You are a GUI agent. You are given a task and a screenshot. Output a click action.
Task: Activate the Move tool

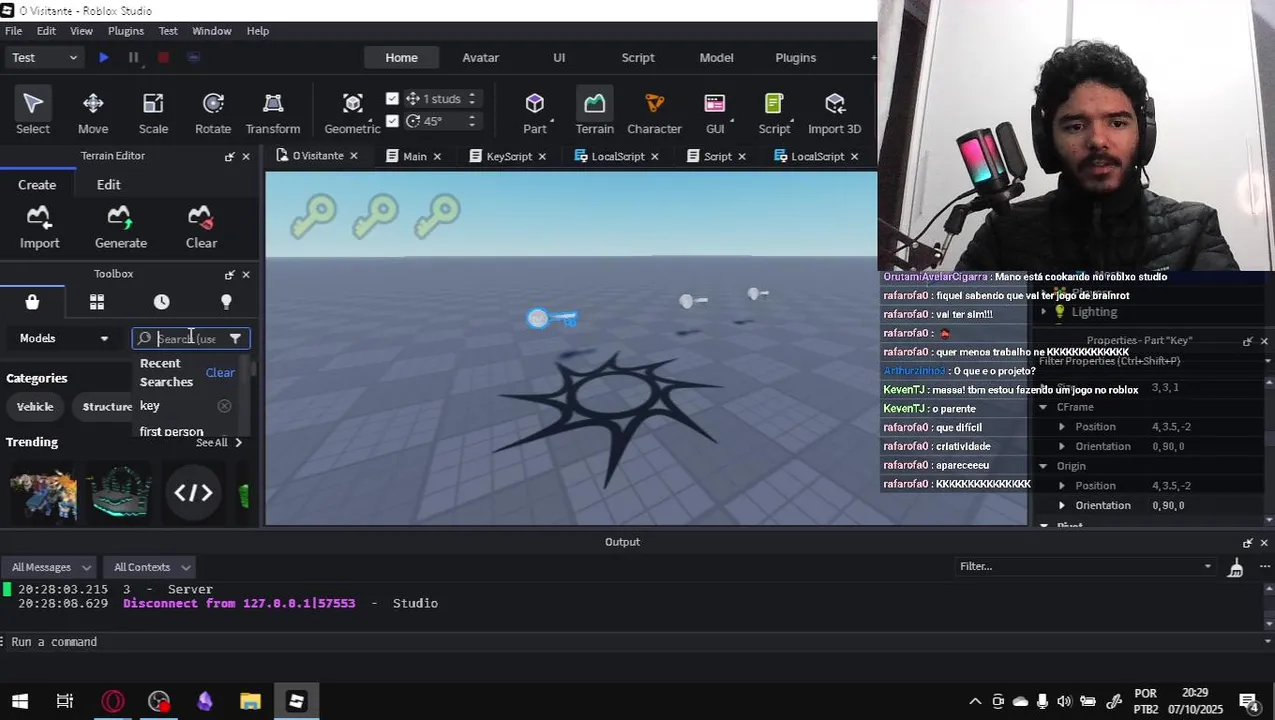(93, 112)
